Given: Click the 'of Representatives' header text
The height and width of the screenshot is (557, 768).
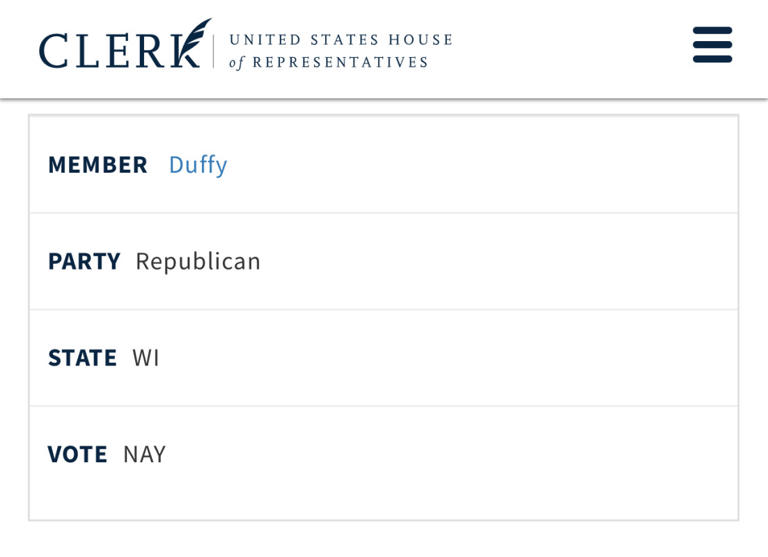Looking at the screenshot, I should pyautogui.click(x=328, y=63).
